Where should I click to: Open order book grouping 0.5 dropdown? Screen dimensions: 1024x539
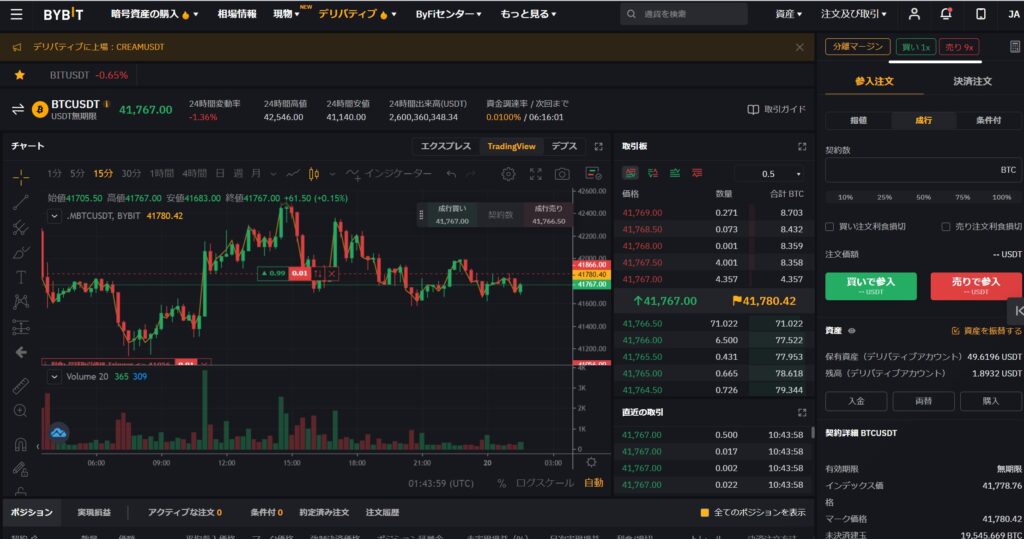click(770, 174)
